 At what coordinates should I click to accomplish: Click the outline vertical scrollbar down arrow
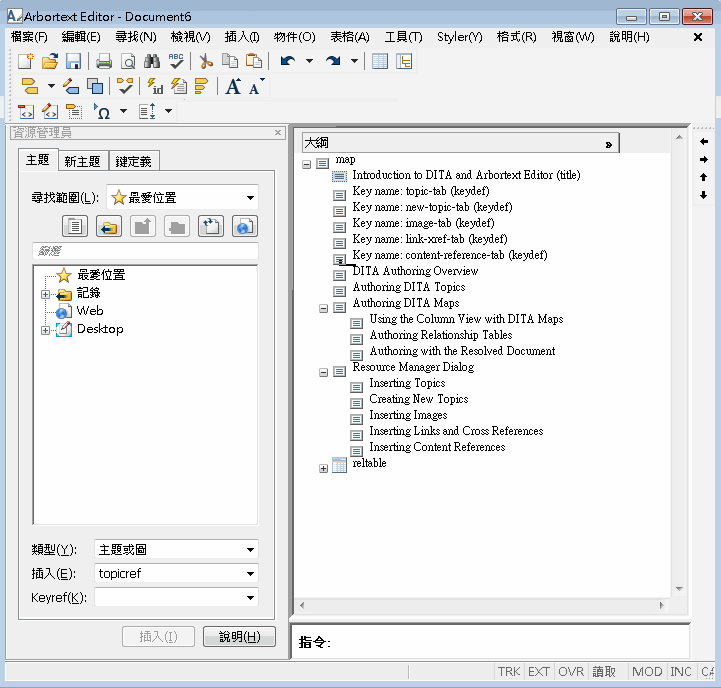679,589
